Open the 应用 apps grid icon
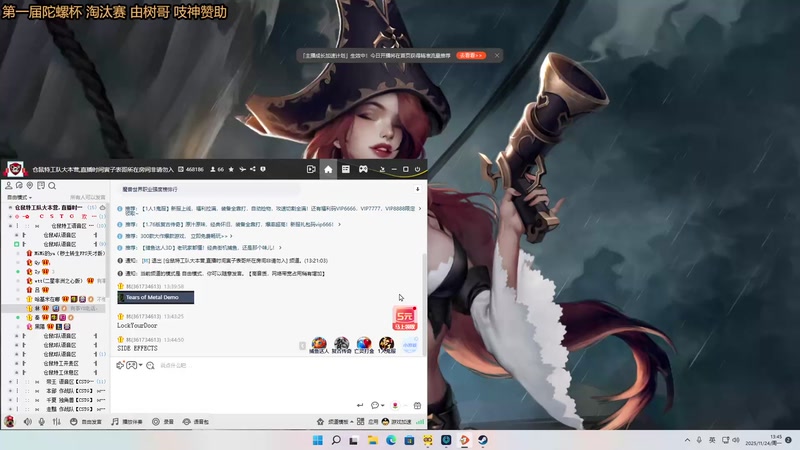Screen dimensions: 800x450 click(361, 421)
